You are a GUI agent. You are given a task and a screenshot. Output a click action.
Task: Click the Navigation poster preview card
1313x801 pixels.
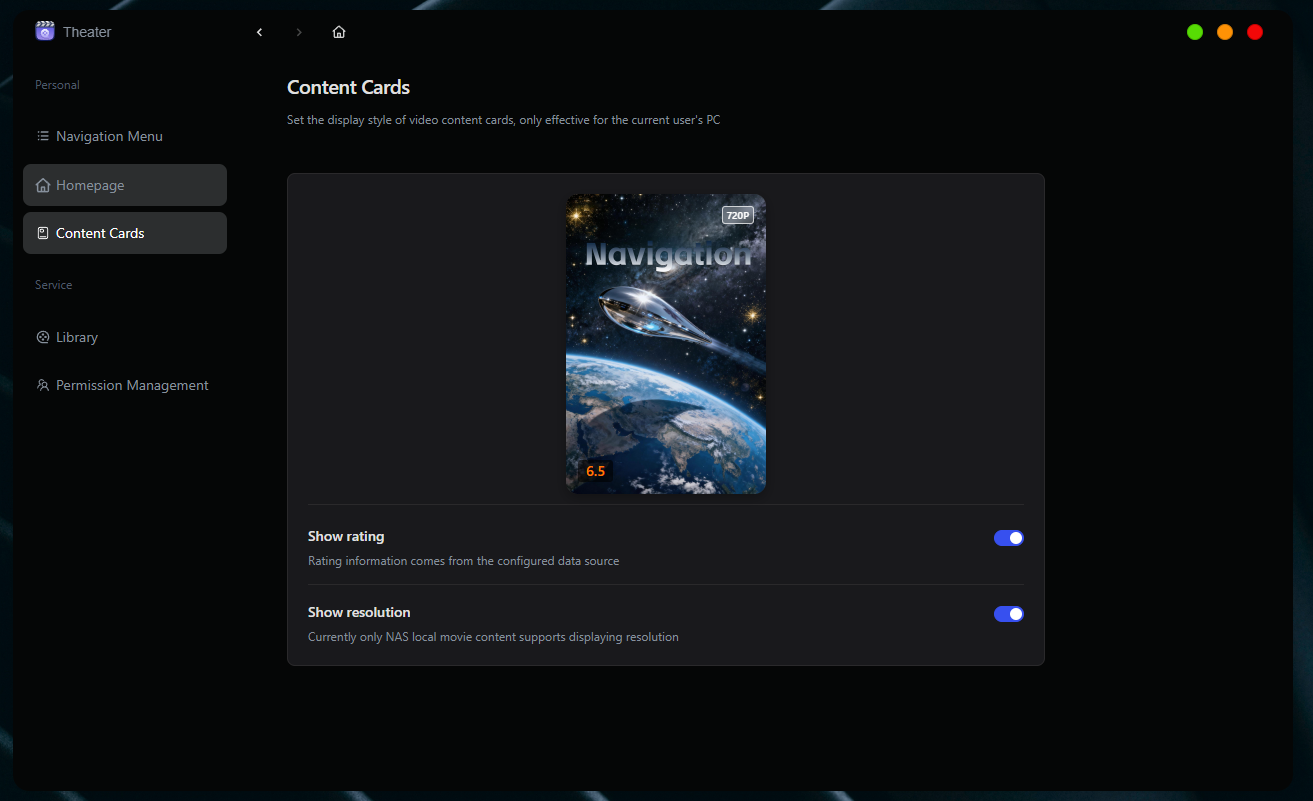pos(666,343)
